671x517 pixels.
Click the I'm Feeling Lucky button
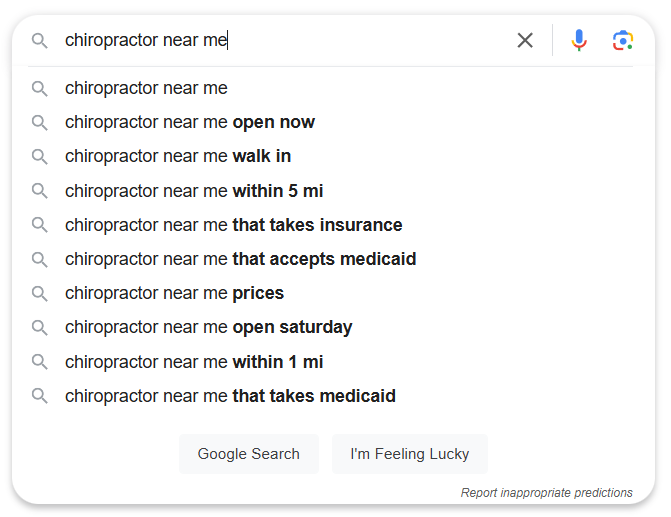coord(410,454)
